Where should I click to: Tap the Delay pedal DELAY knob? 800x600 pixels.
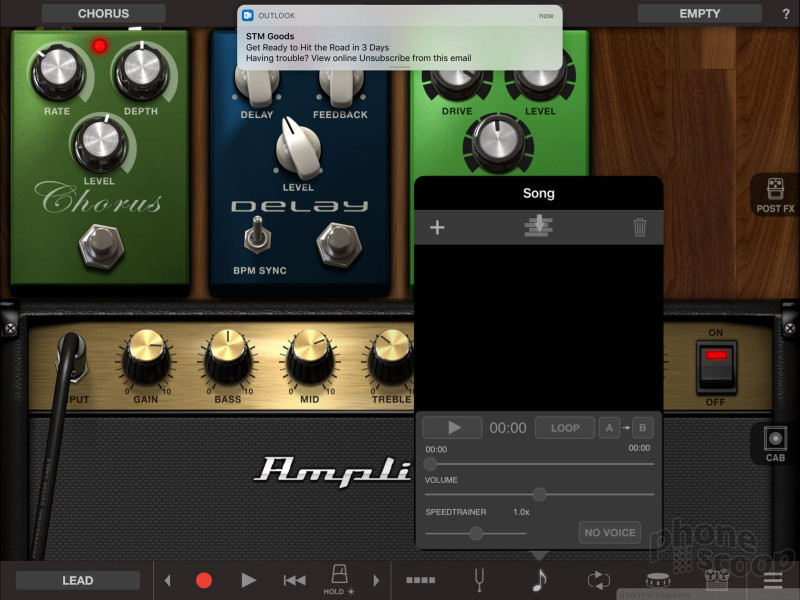(257, 87)
